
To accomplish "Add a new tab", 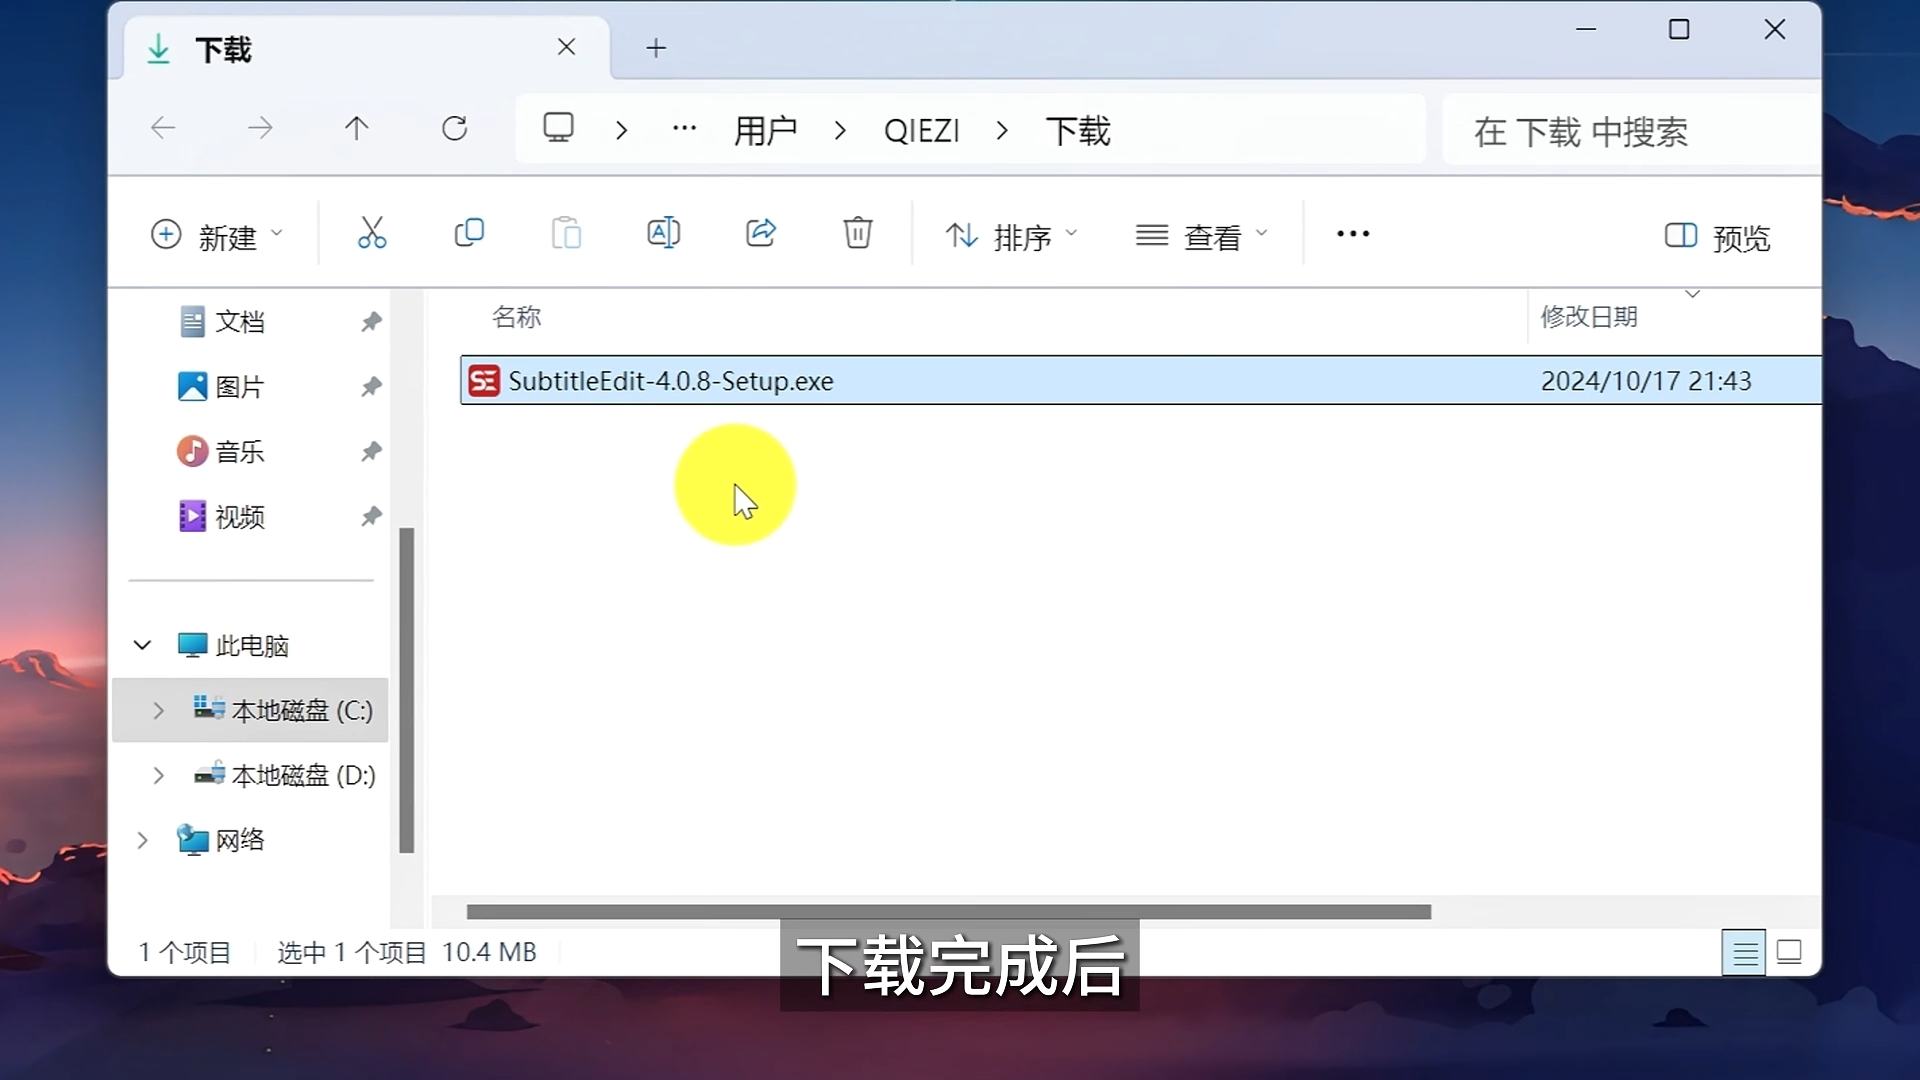I will coord(656,48).
